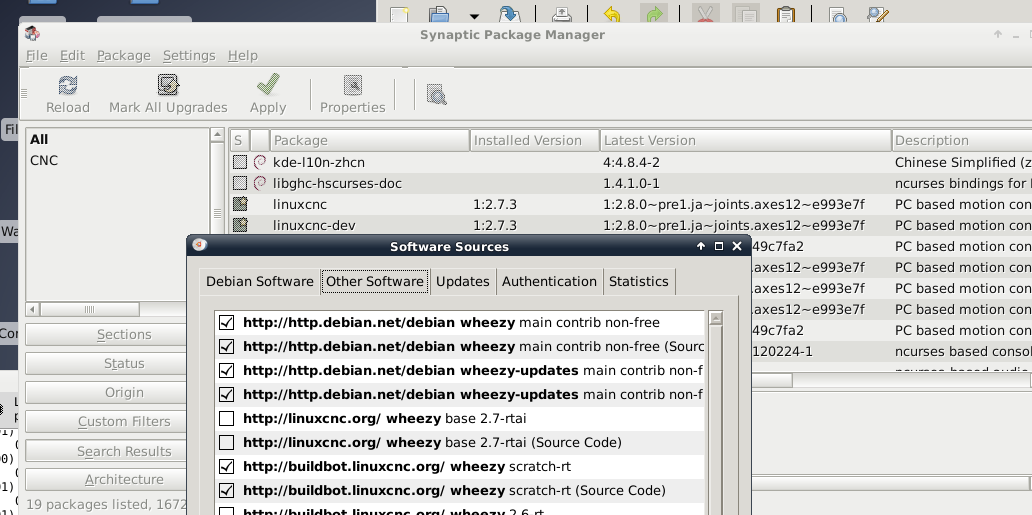Roll up the Software Sources dialog
The image size is (1032, 515).
click(x=701, y=246)
